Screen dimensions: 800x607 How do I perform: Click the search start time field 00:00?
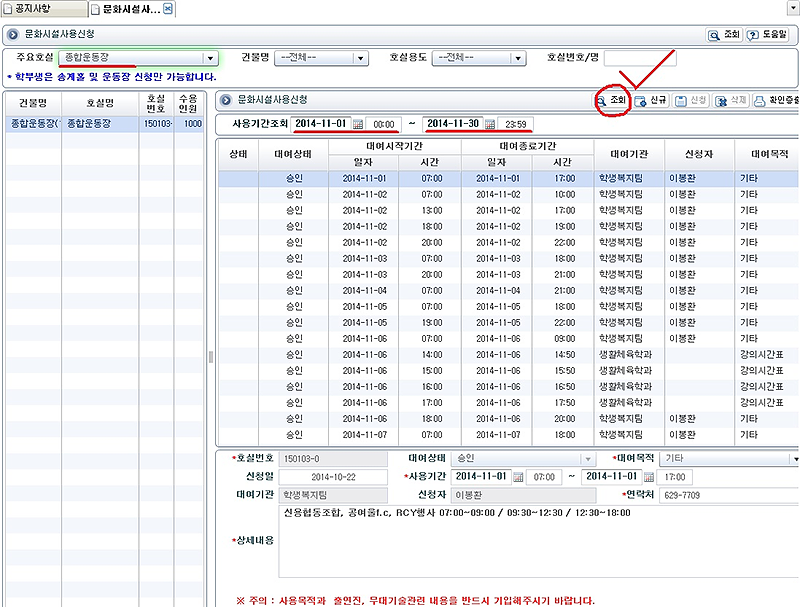tap(383, 124)
